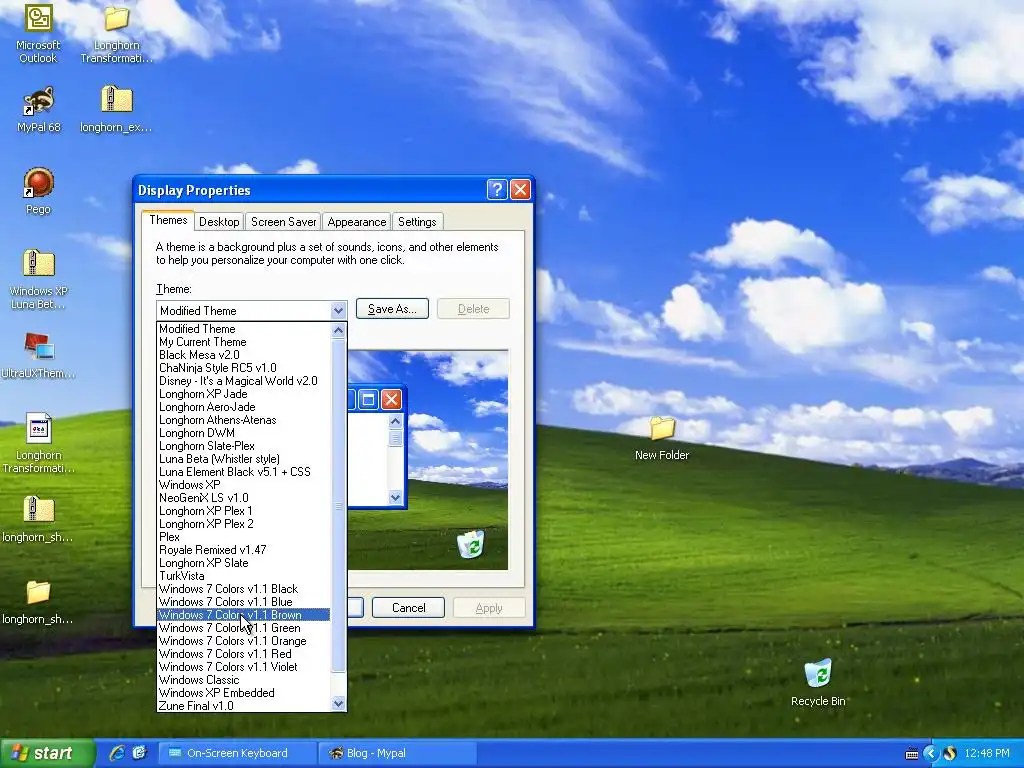Choose Black Mesa v2.0 theme

pos(244,355)
